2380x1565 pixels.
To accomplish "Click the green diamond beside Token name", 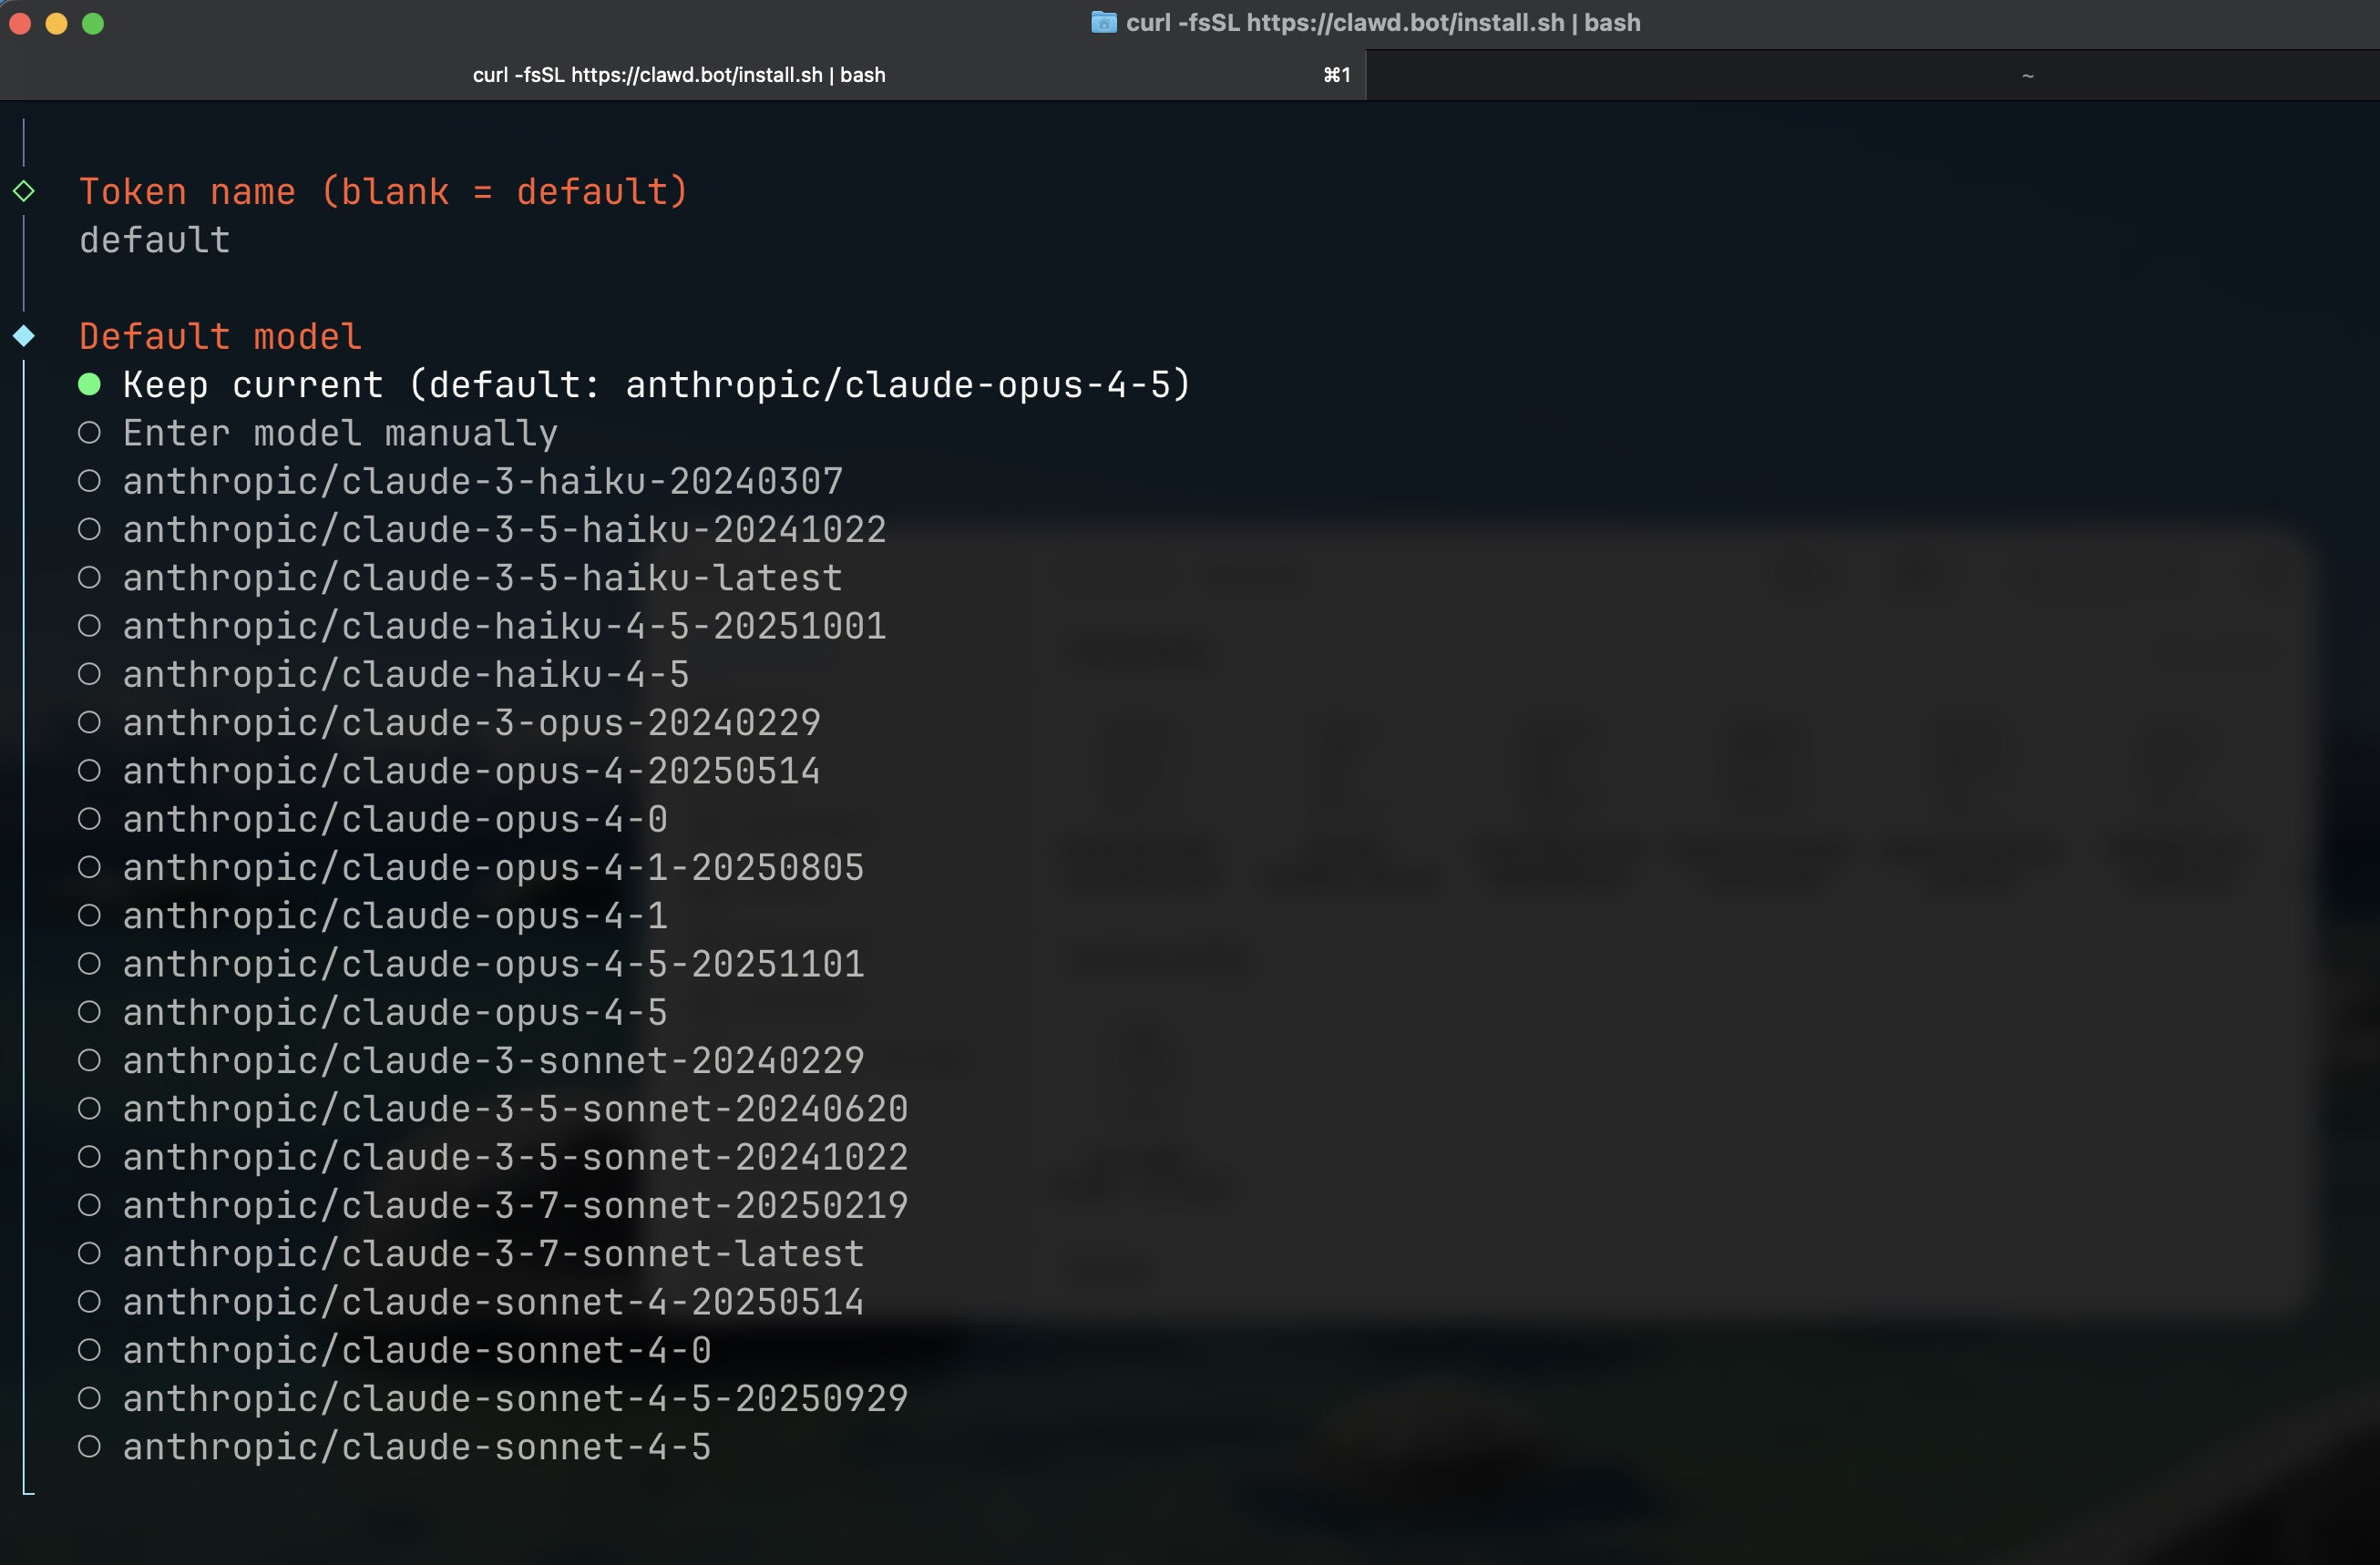I will pos(24,191).
